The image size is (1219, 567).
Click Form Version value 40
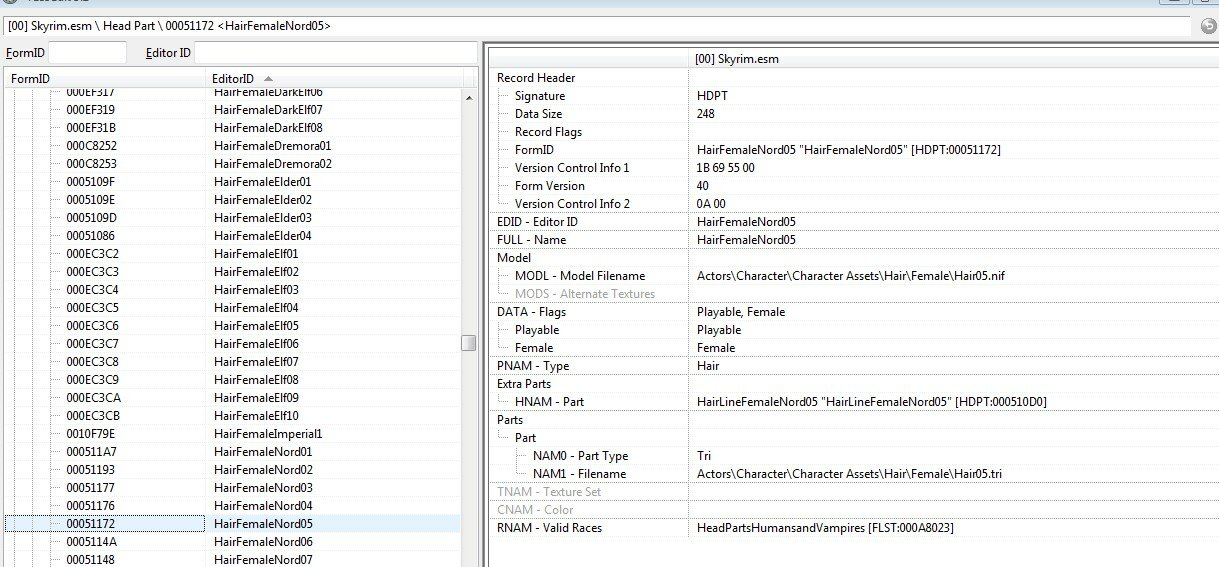[x=704, y=186]
